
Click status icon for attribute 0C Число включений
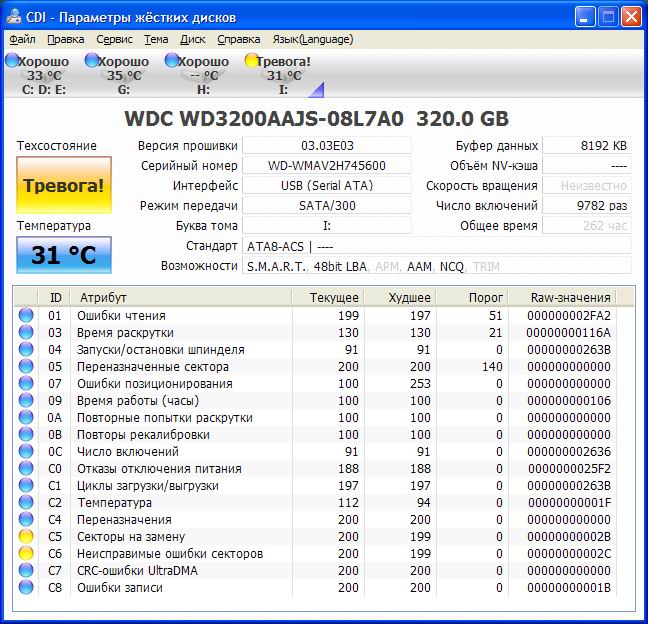(26, 451)
